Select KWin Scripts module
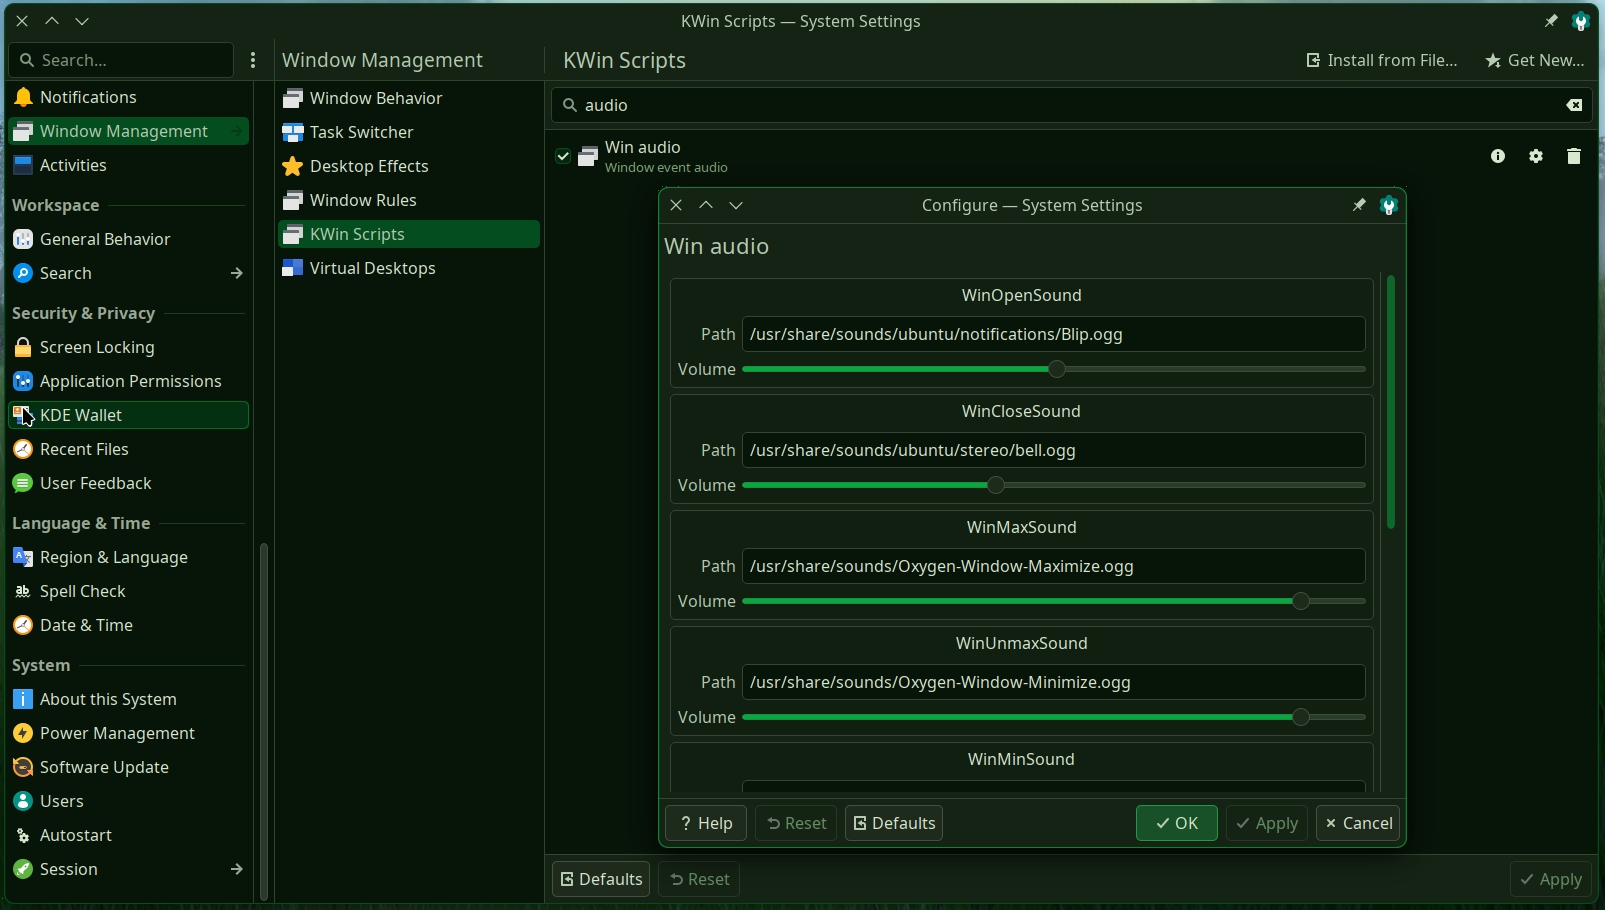 click(x=409, y=234)
